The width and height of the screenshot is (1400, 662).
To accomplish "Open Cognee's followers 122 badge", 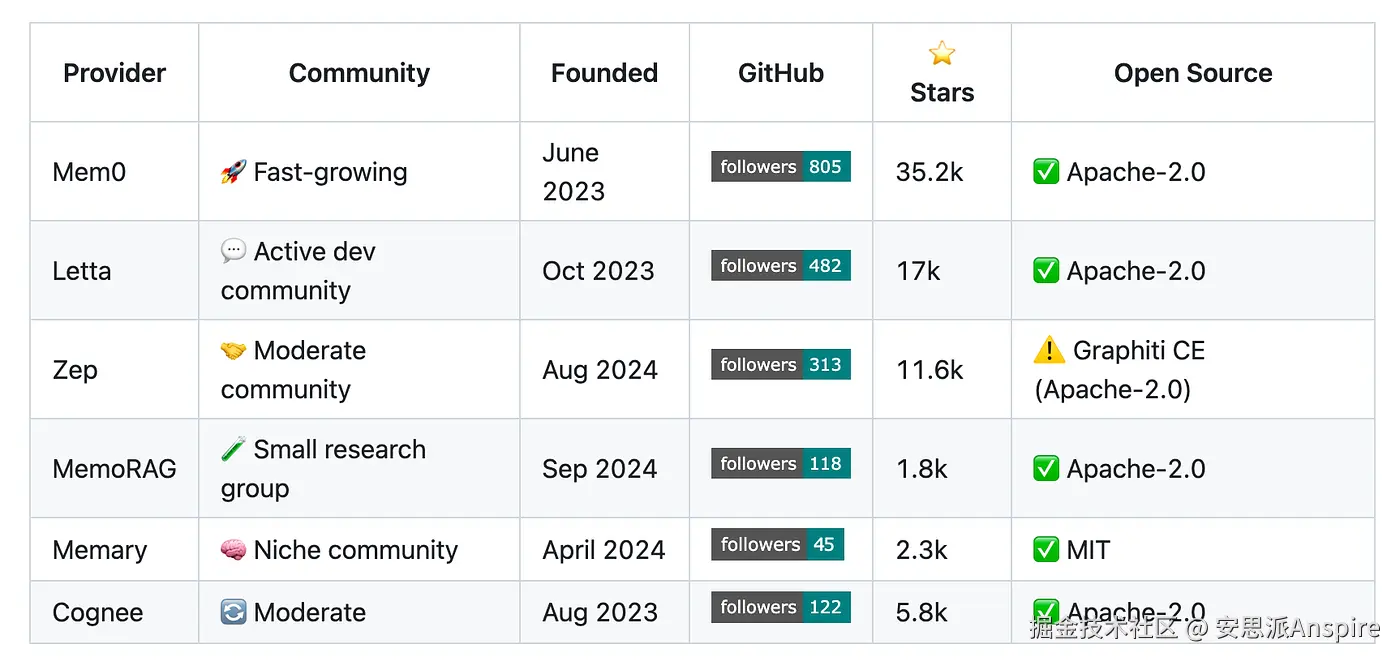I will [781, 607].
